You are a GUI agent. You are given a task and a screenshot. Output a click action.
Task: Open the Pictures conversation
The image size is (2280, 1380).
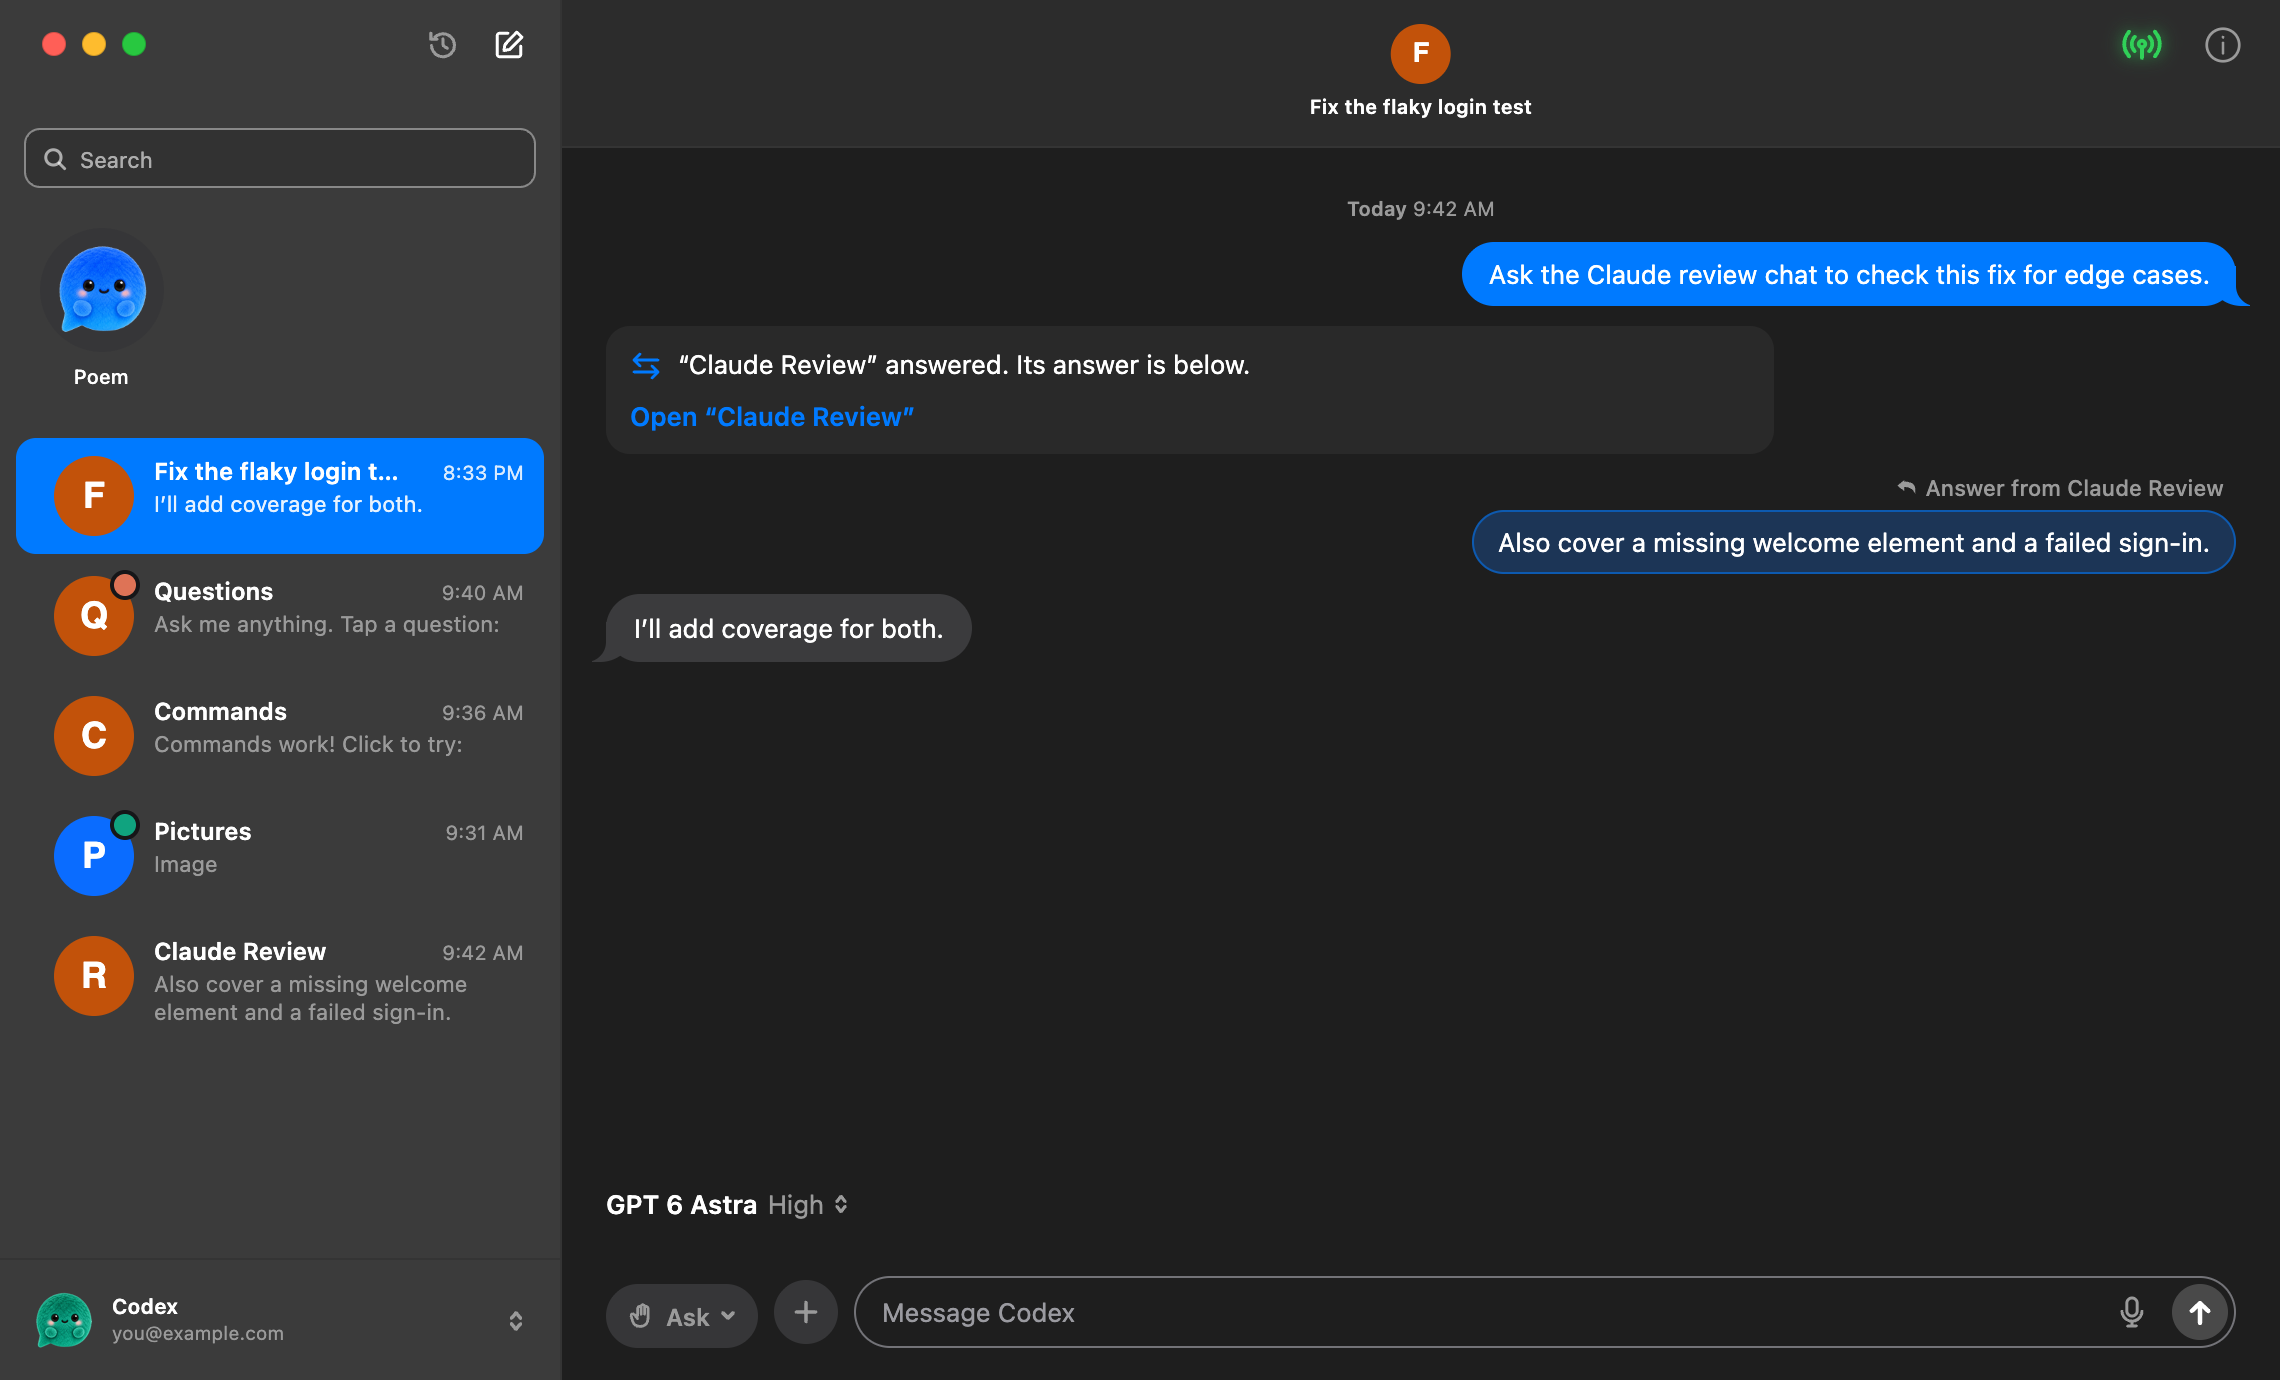[x=280, y=855]
